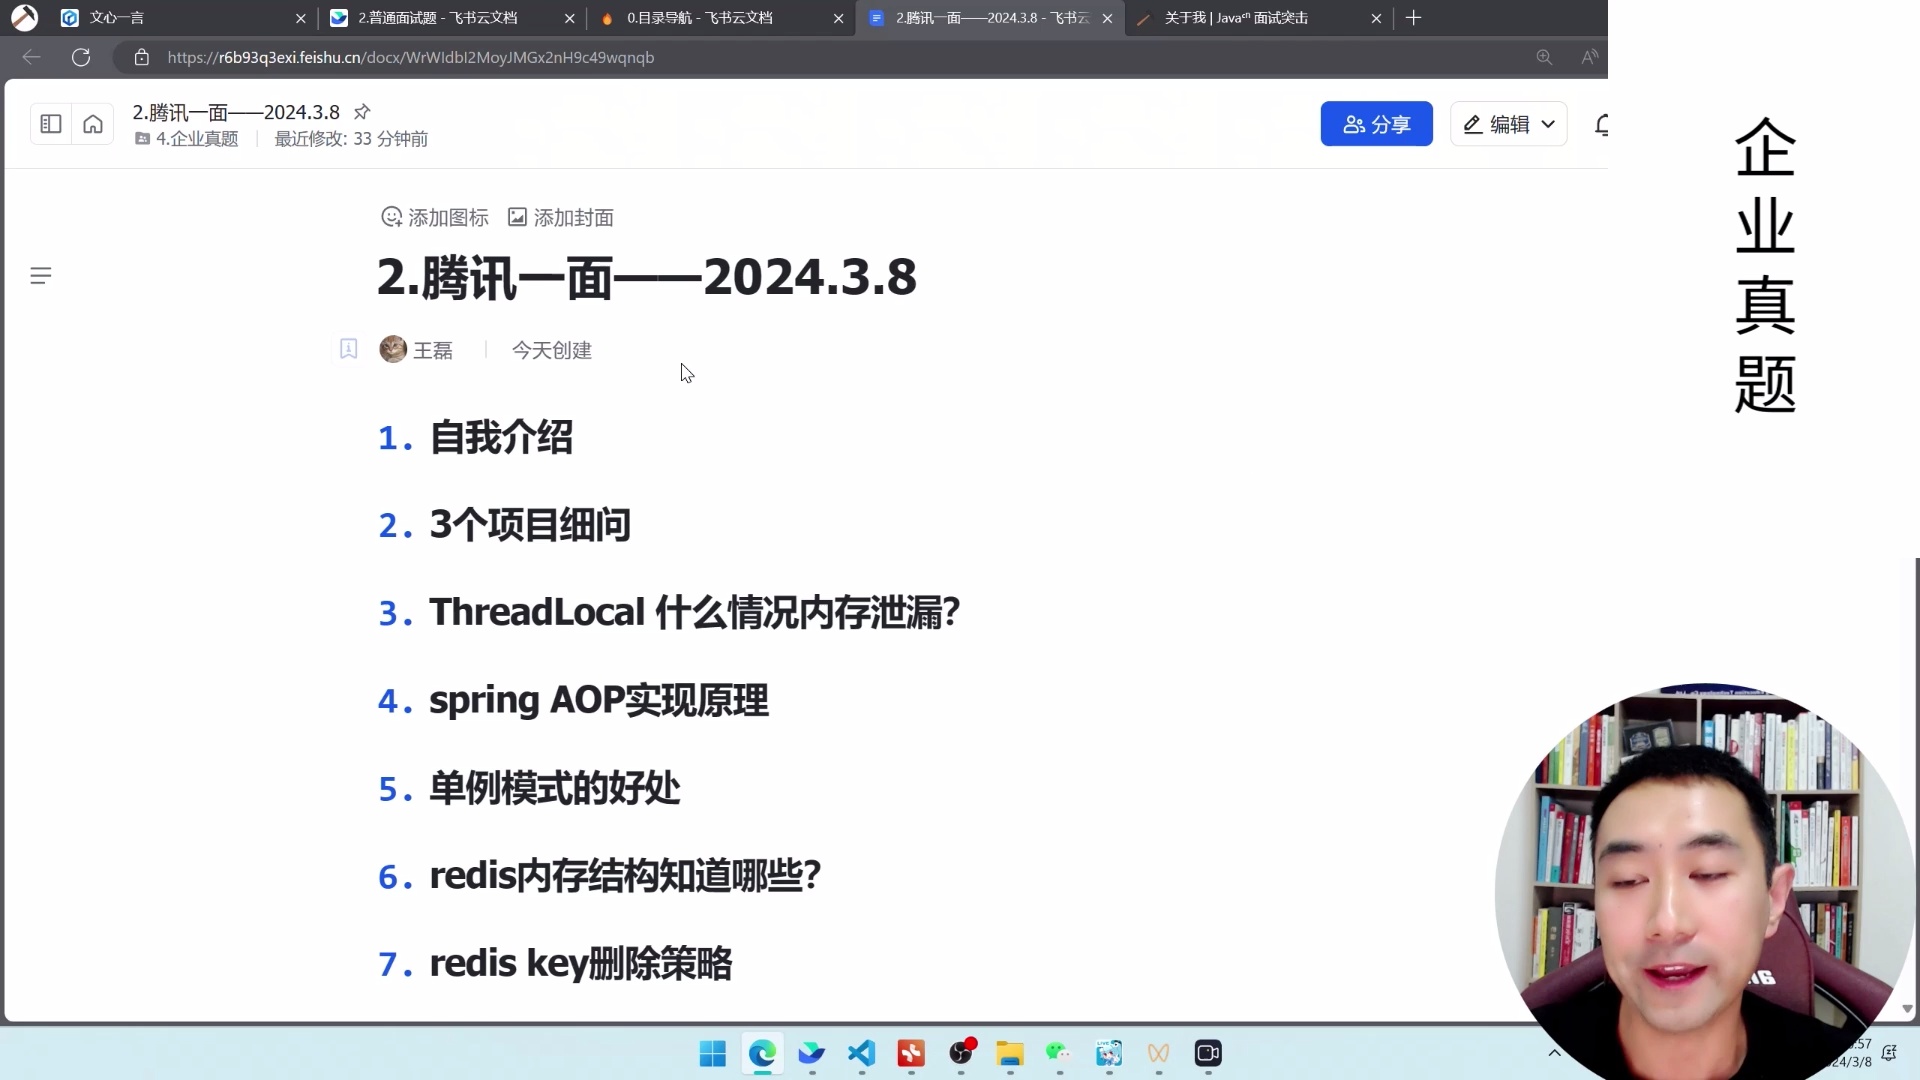Expand the 编辑 dropdown menu
1920x1080 pixels.
(x=1548, y=124)
